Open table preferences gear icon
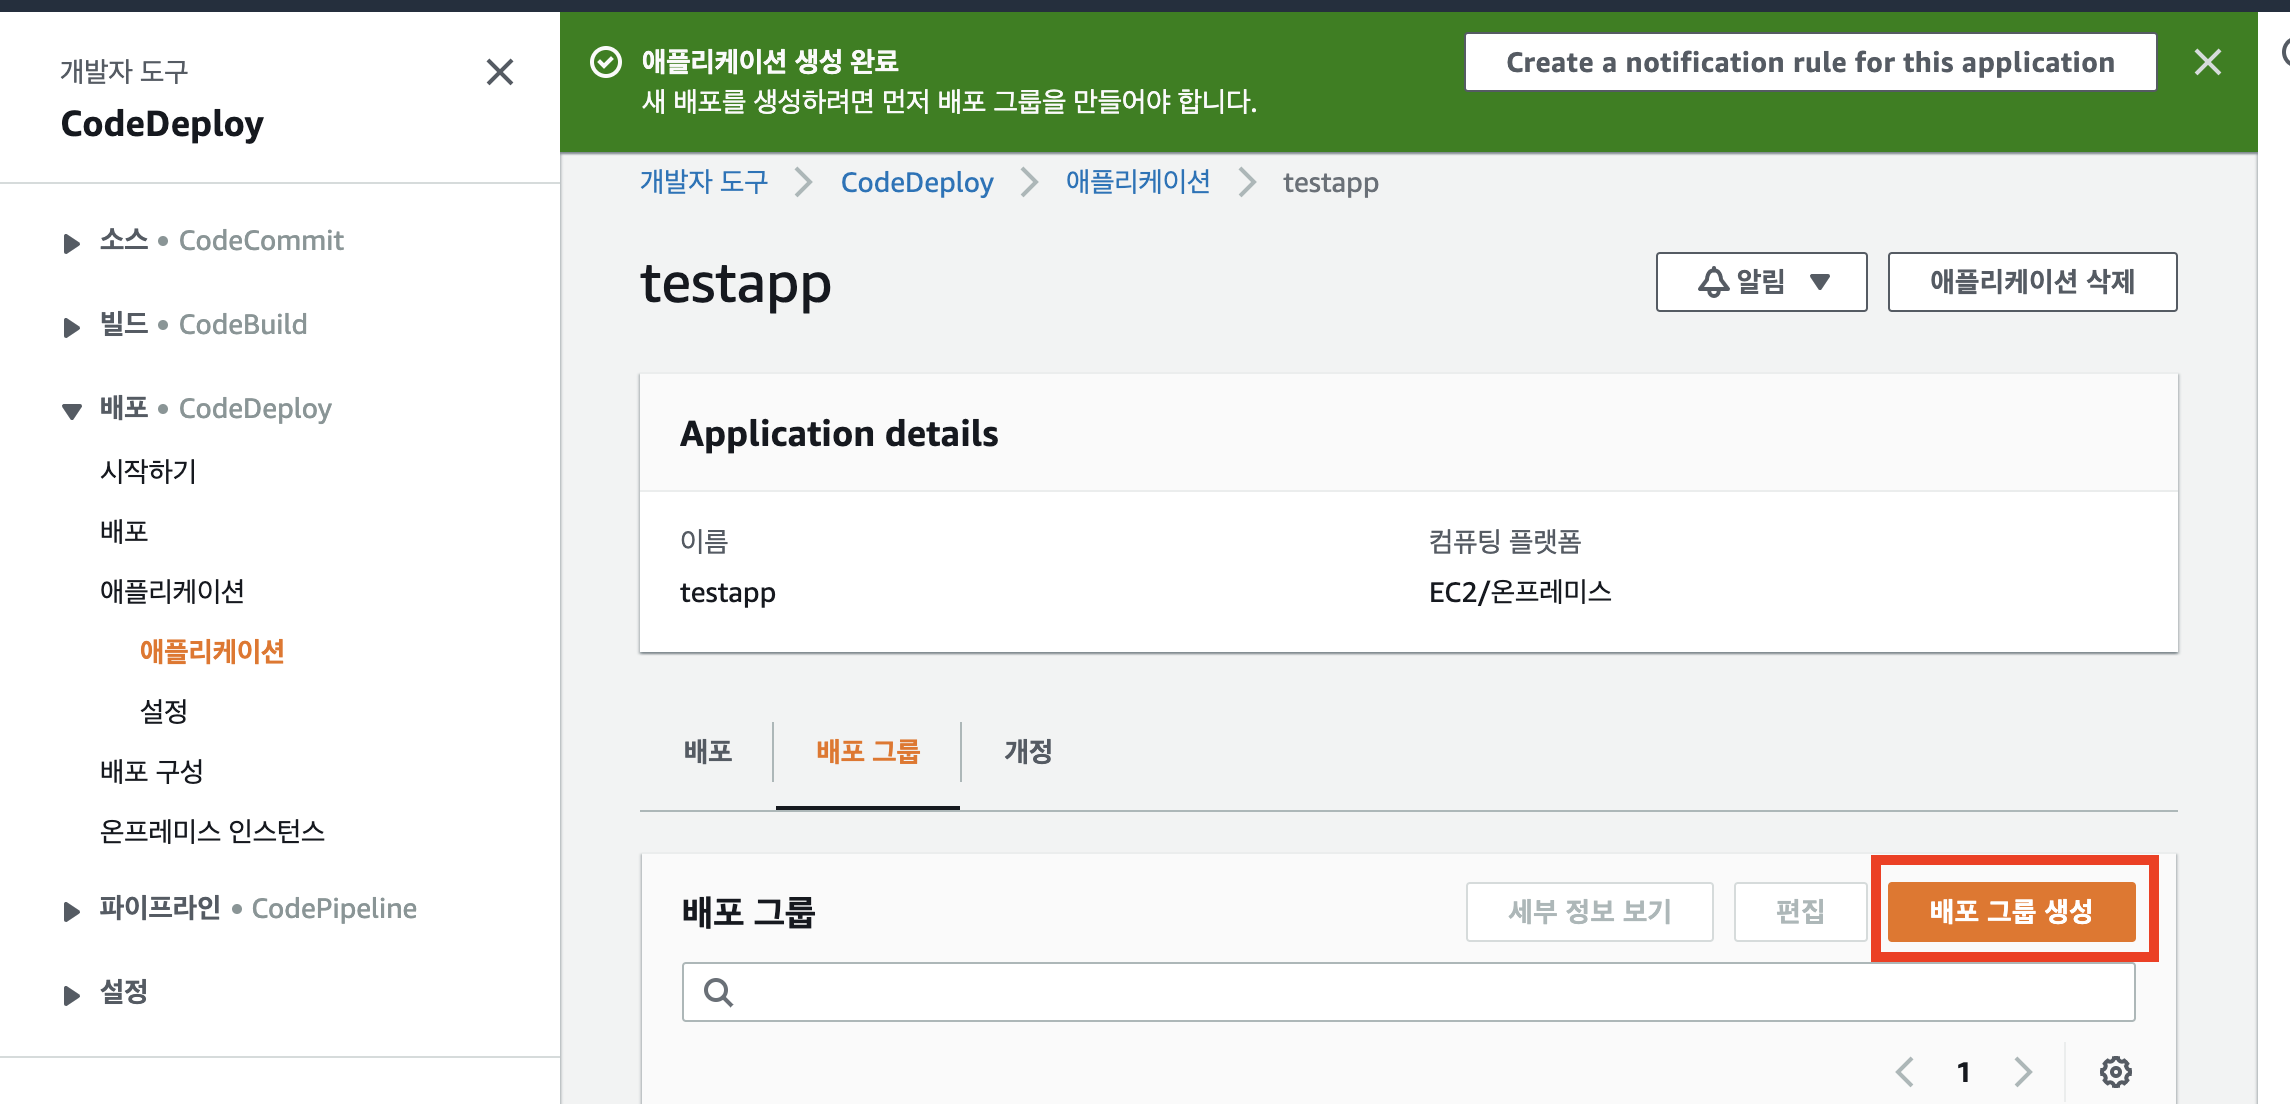The width and height of the screenshot is (2290, 1104). tap(2115, 1072)
